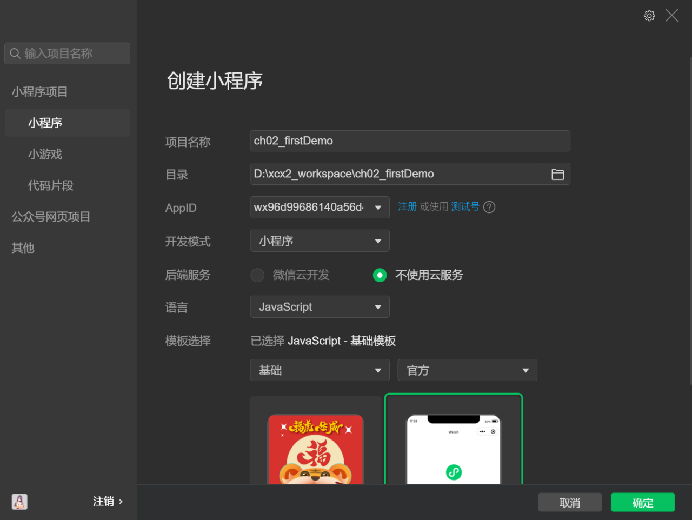Focus the 输入项目名称 search field
The image size is (693, 521).
pyautogui.click(x=67, y=53)
